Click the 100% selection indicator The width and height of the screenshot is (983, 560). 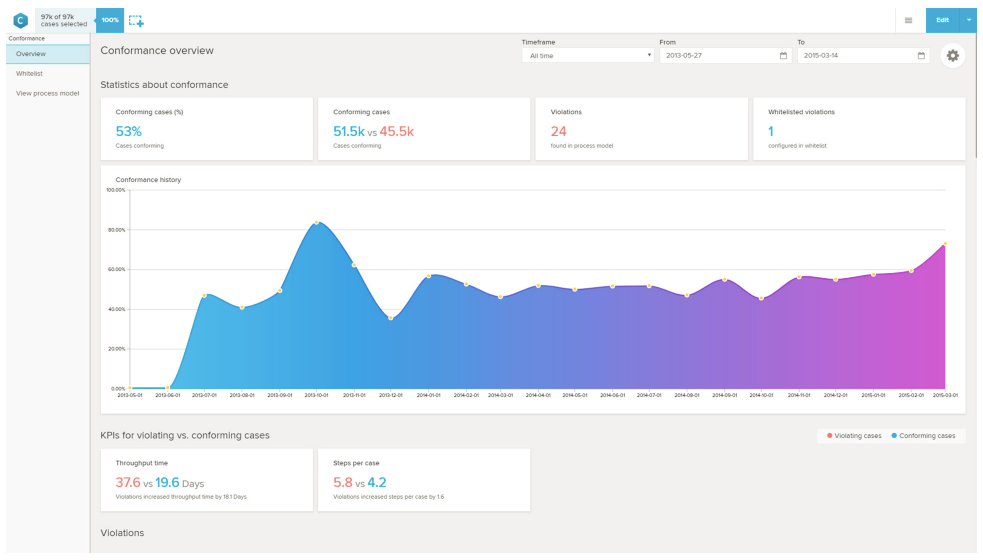point(110,20)
